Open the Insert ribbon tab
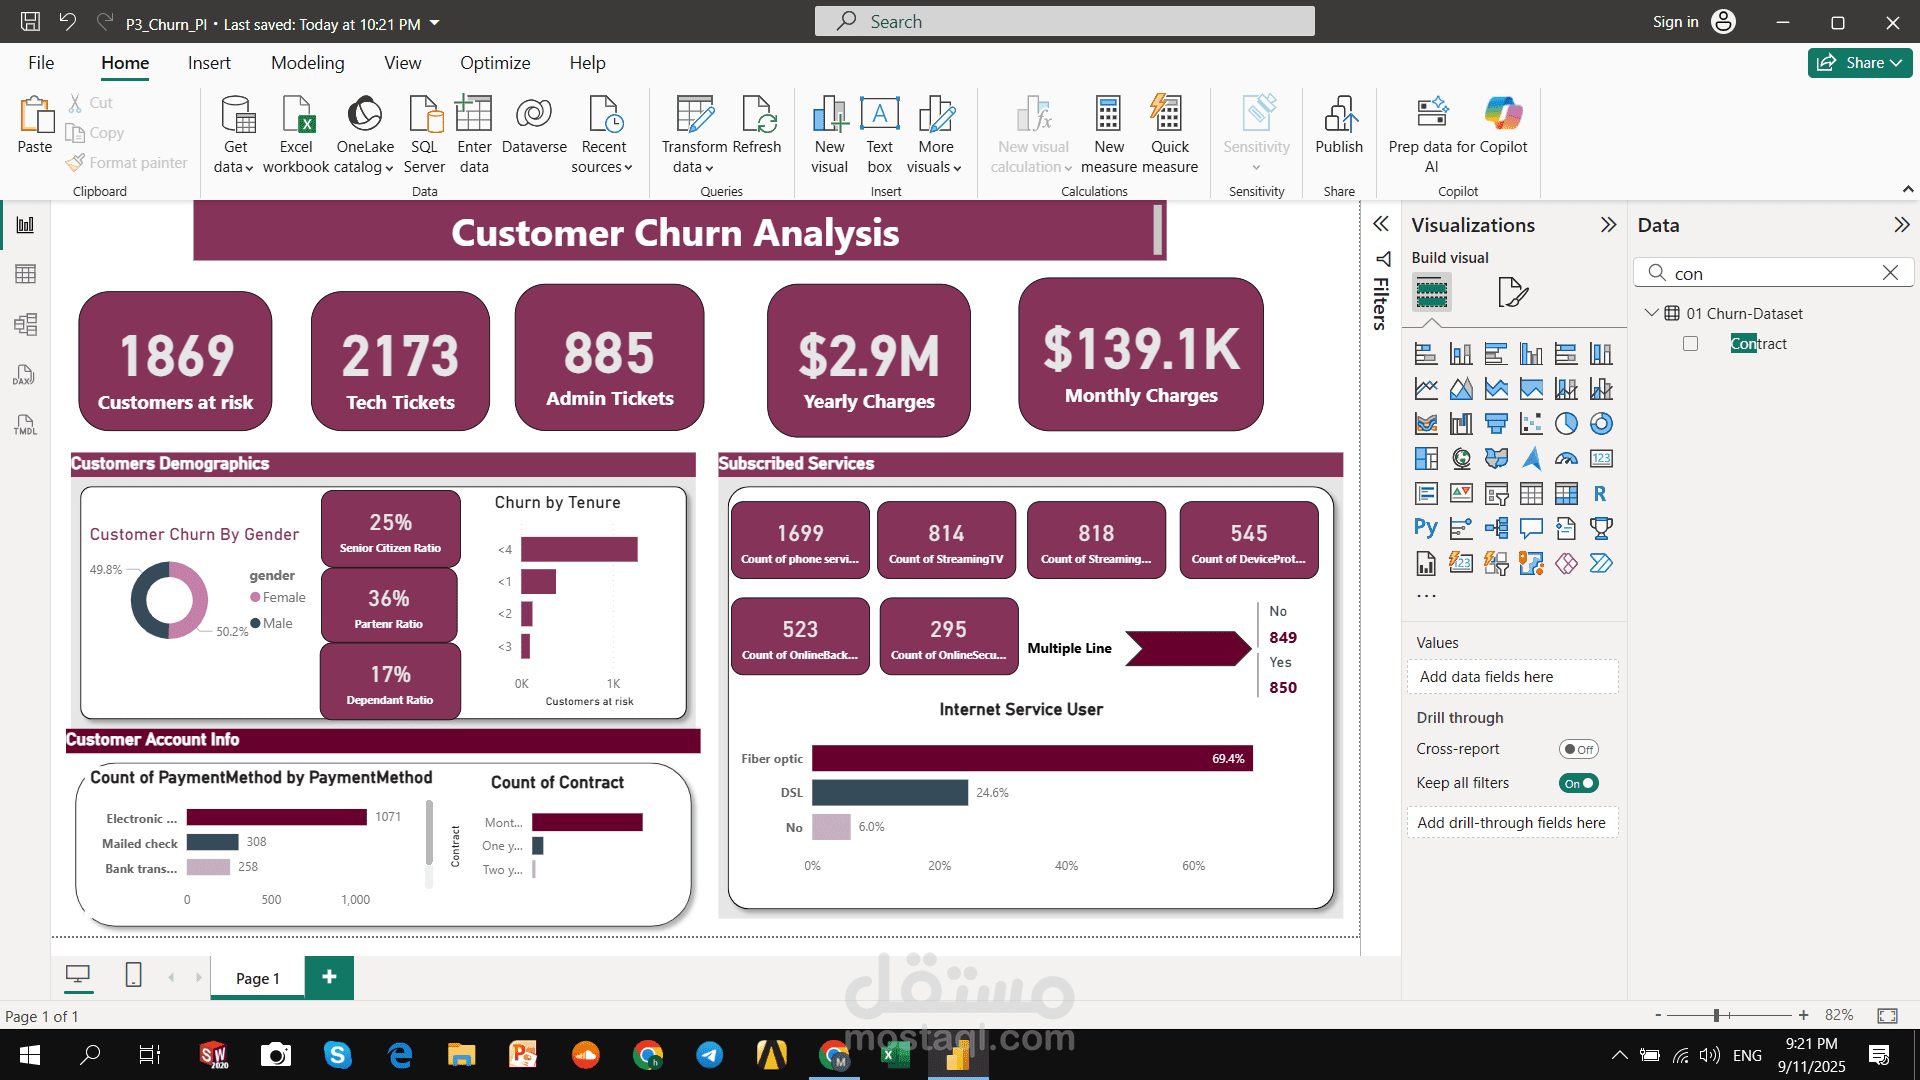Screen dimensions: 1920x1080 [x=209, y=63]
